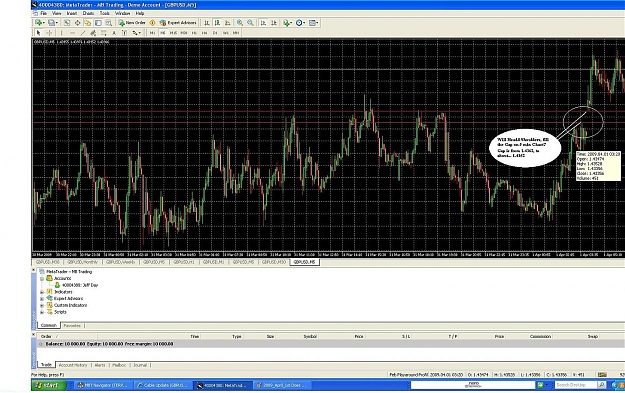
Task: Click the connection status bars indicator
Action: point(602,375)
